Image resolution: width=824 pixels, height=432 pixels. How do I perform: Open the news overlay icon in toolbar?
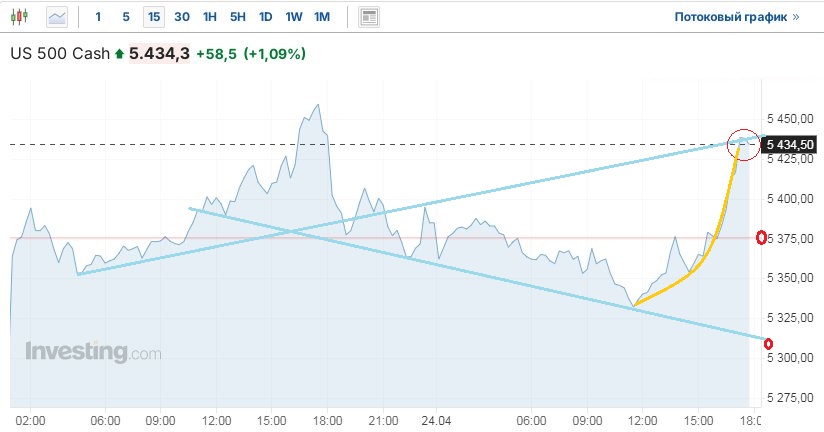pyautogui.click(x=369, y=17)
